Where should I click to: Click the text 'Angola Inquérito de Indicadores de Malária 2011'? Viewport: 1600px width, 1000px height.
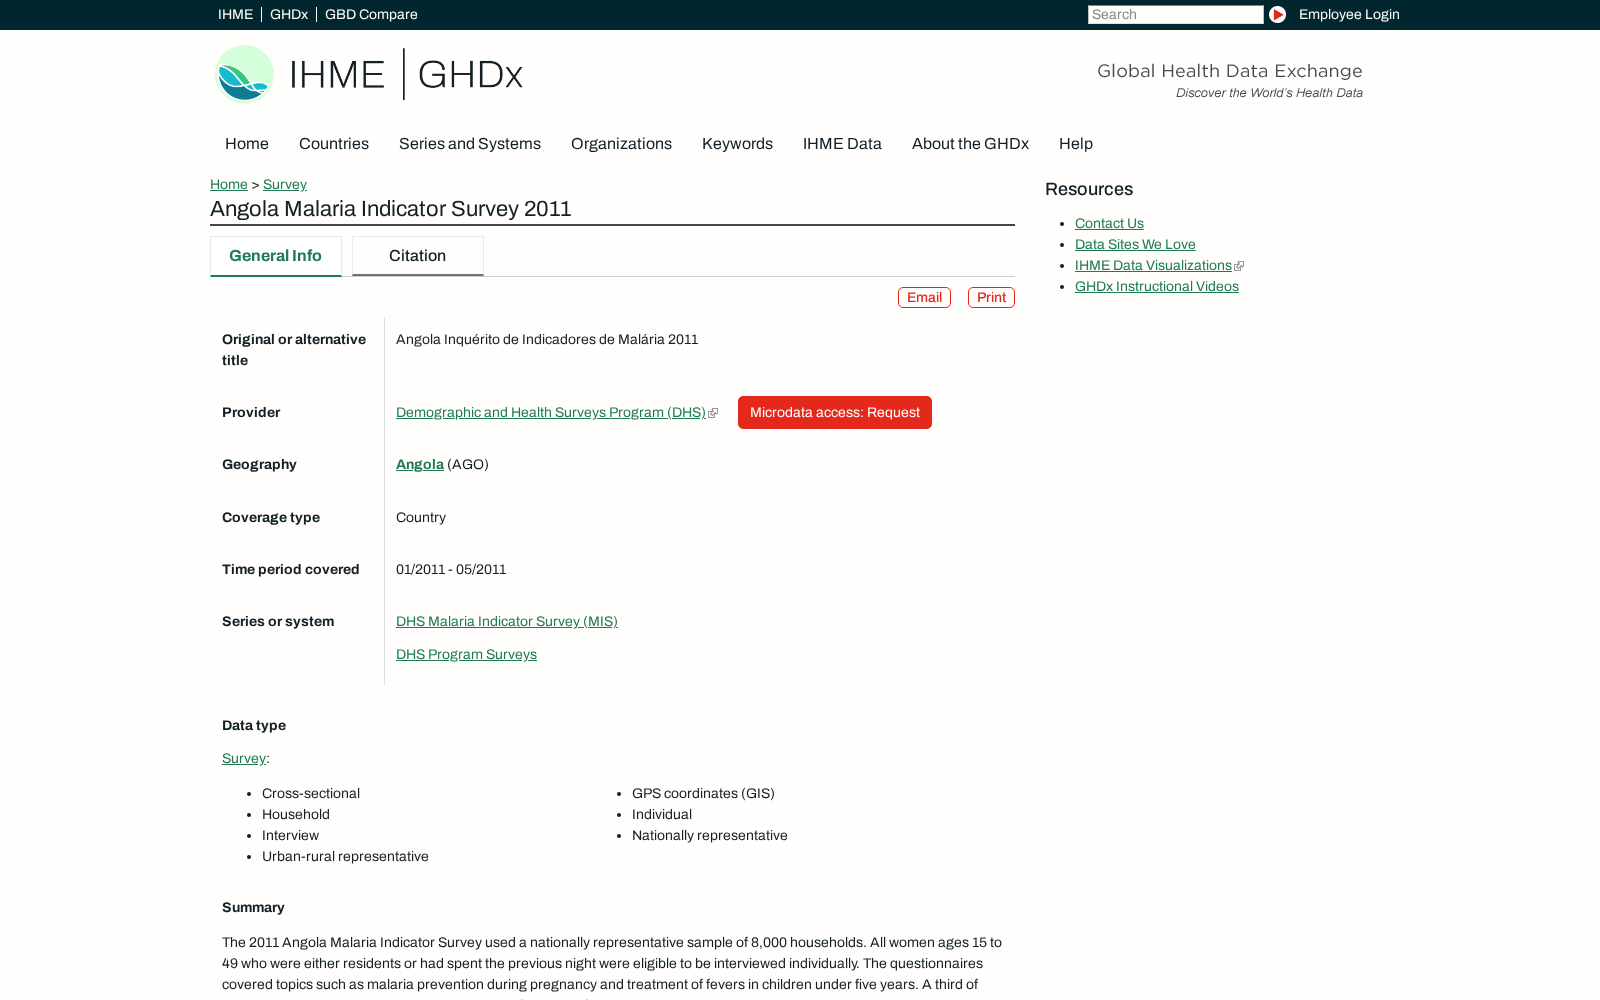pyautogui.click(x=547, y=340)
